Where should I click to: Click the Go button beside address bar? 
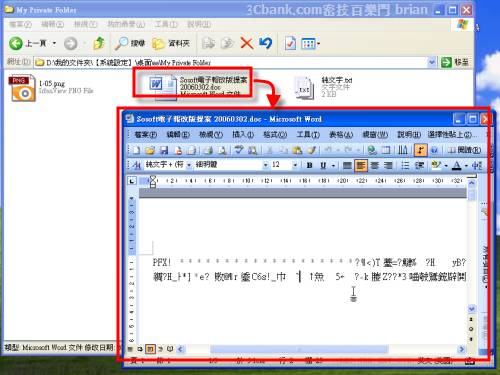(455, 62)
